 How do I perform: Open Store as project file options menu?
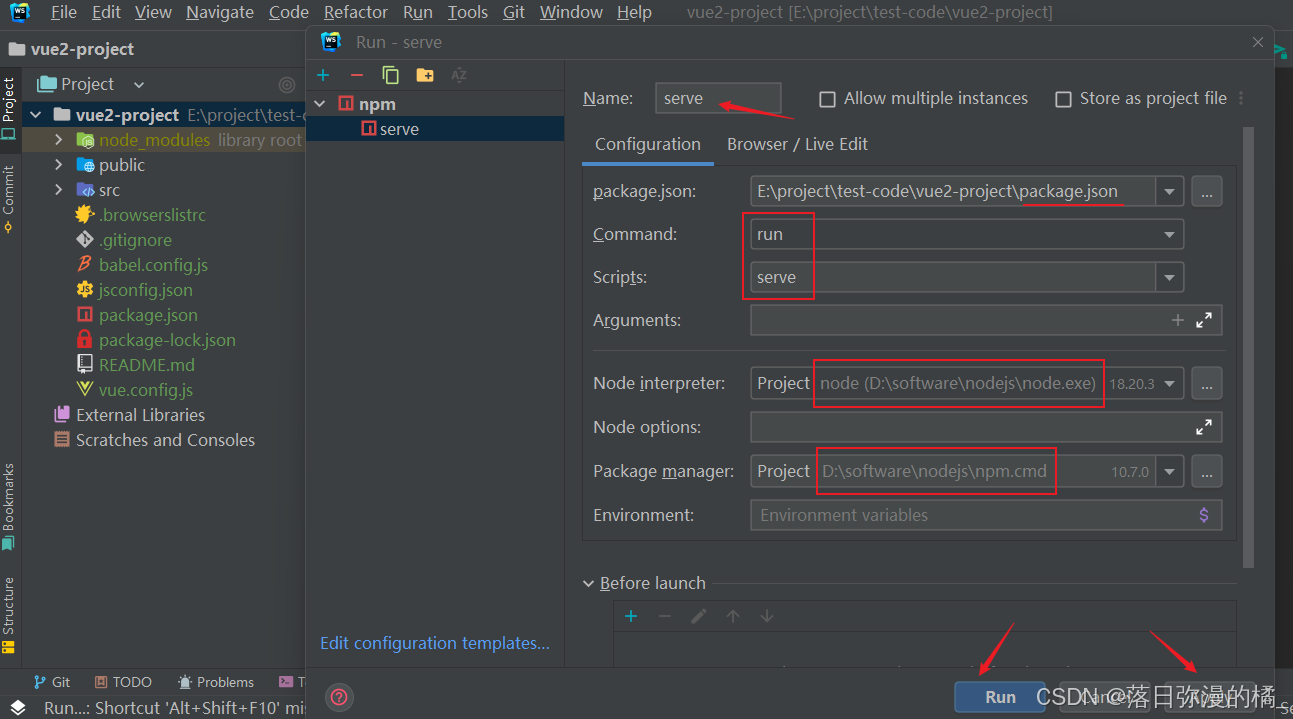[x=1241, y=98]
